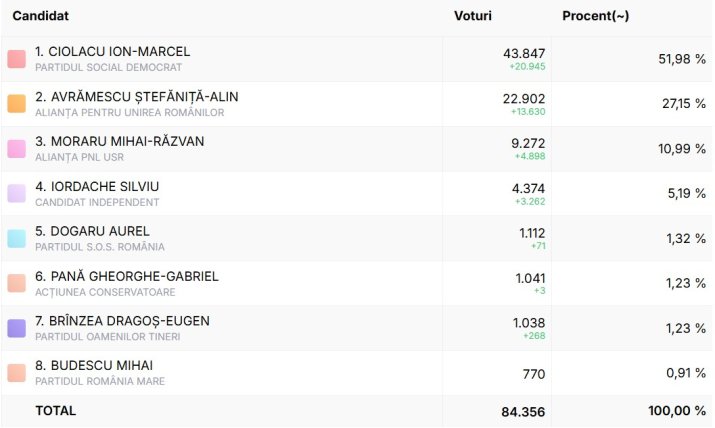Sort by the Voturi column header
The width and height of the screenshot is (715, 428).
coord(472,17)
